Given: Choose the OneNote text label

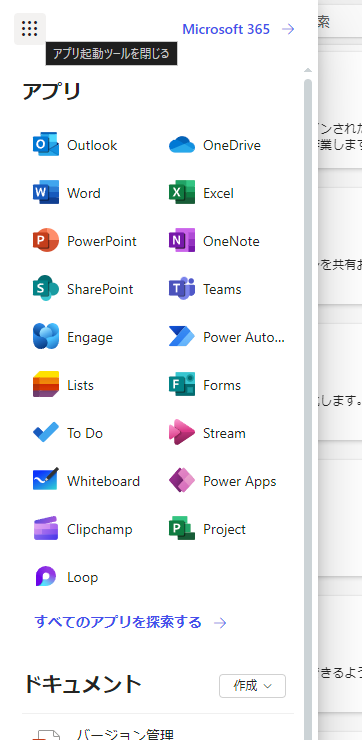Looking at the screenshot, I should (x=231, y=241).
